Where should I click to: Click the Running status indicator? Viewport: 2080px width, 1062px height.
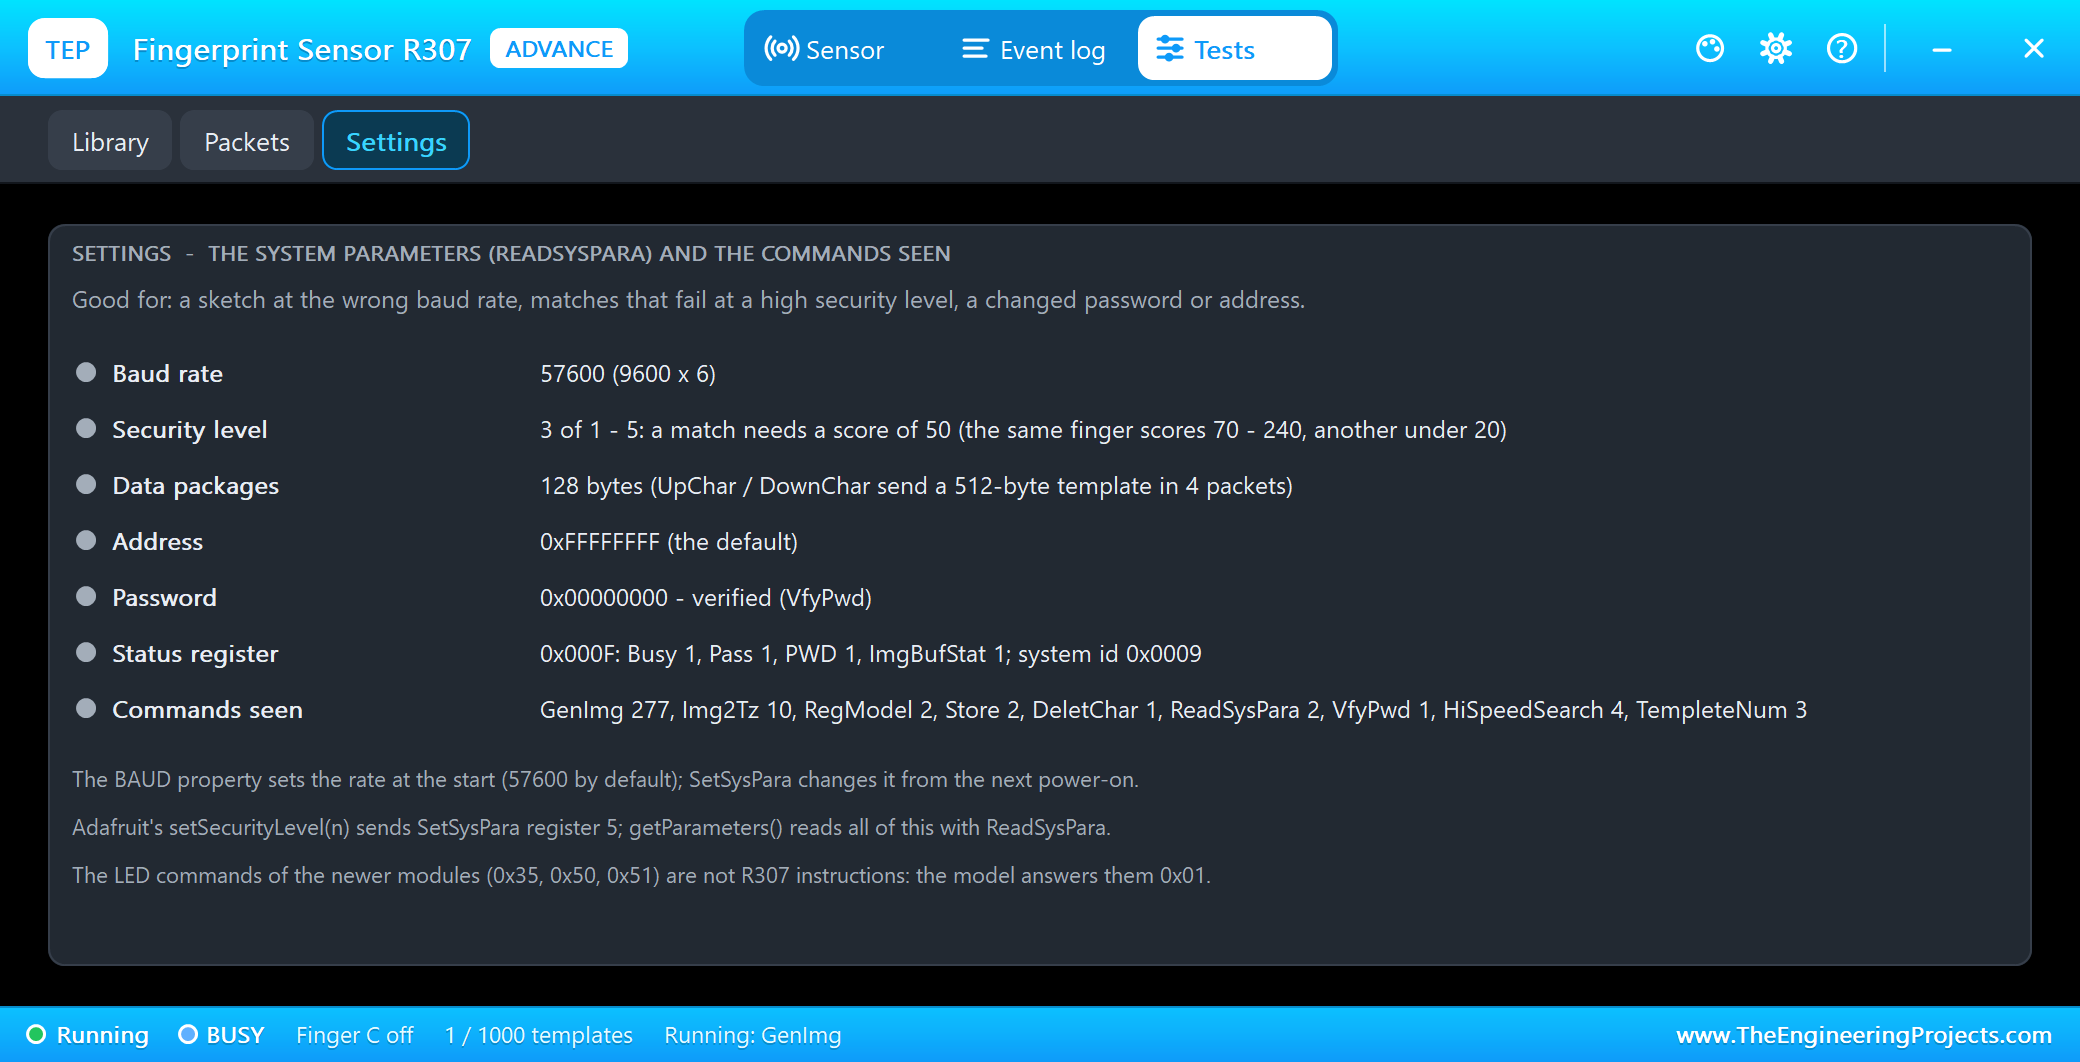88,1035
